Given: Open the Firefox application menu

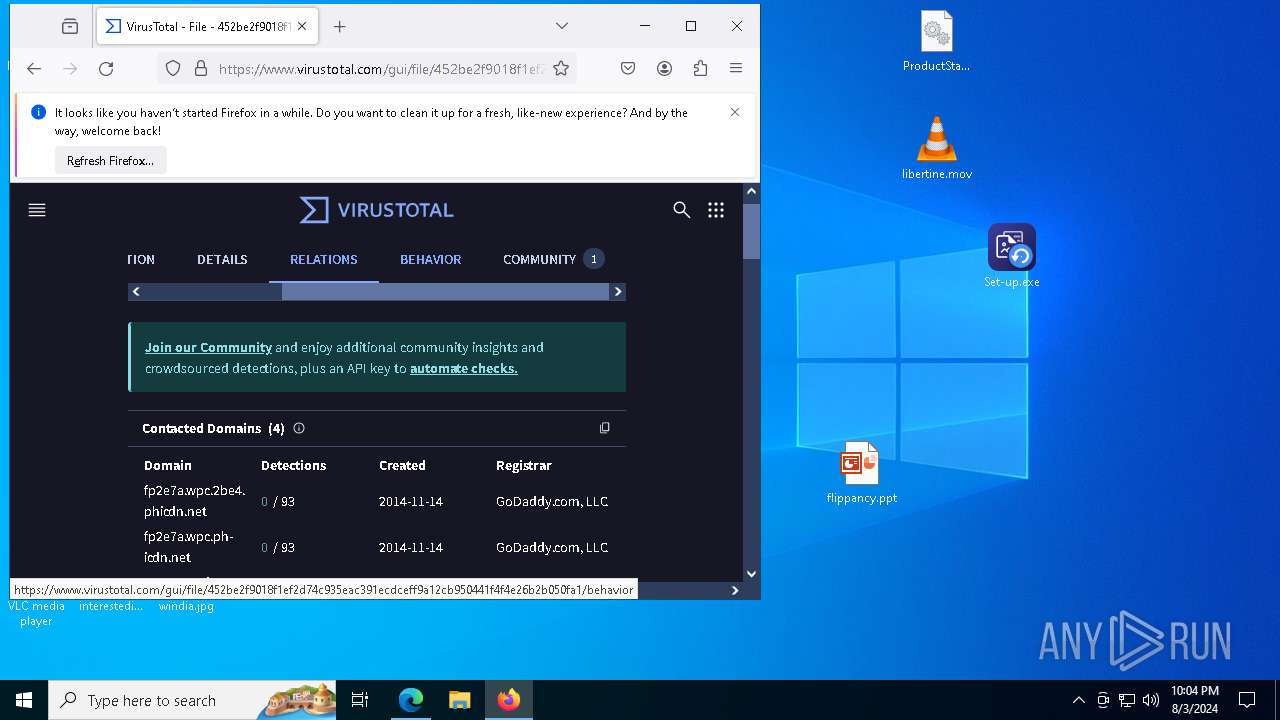Looking at the screenshot, I should click(x=736, y=69).
